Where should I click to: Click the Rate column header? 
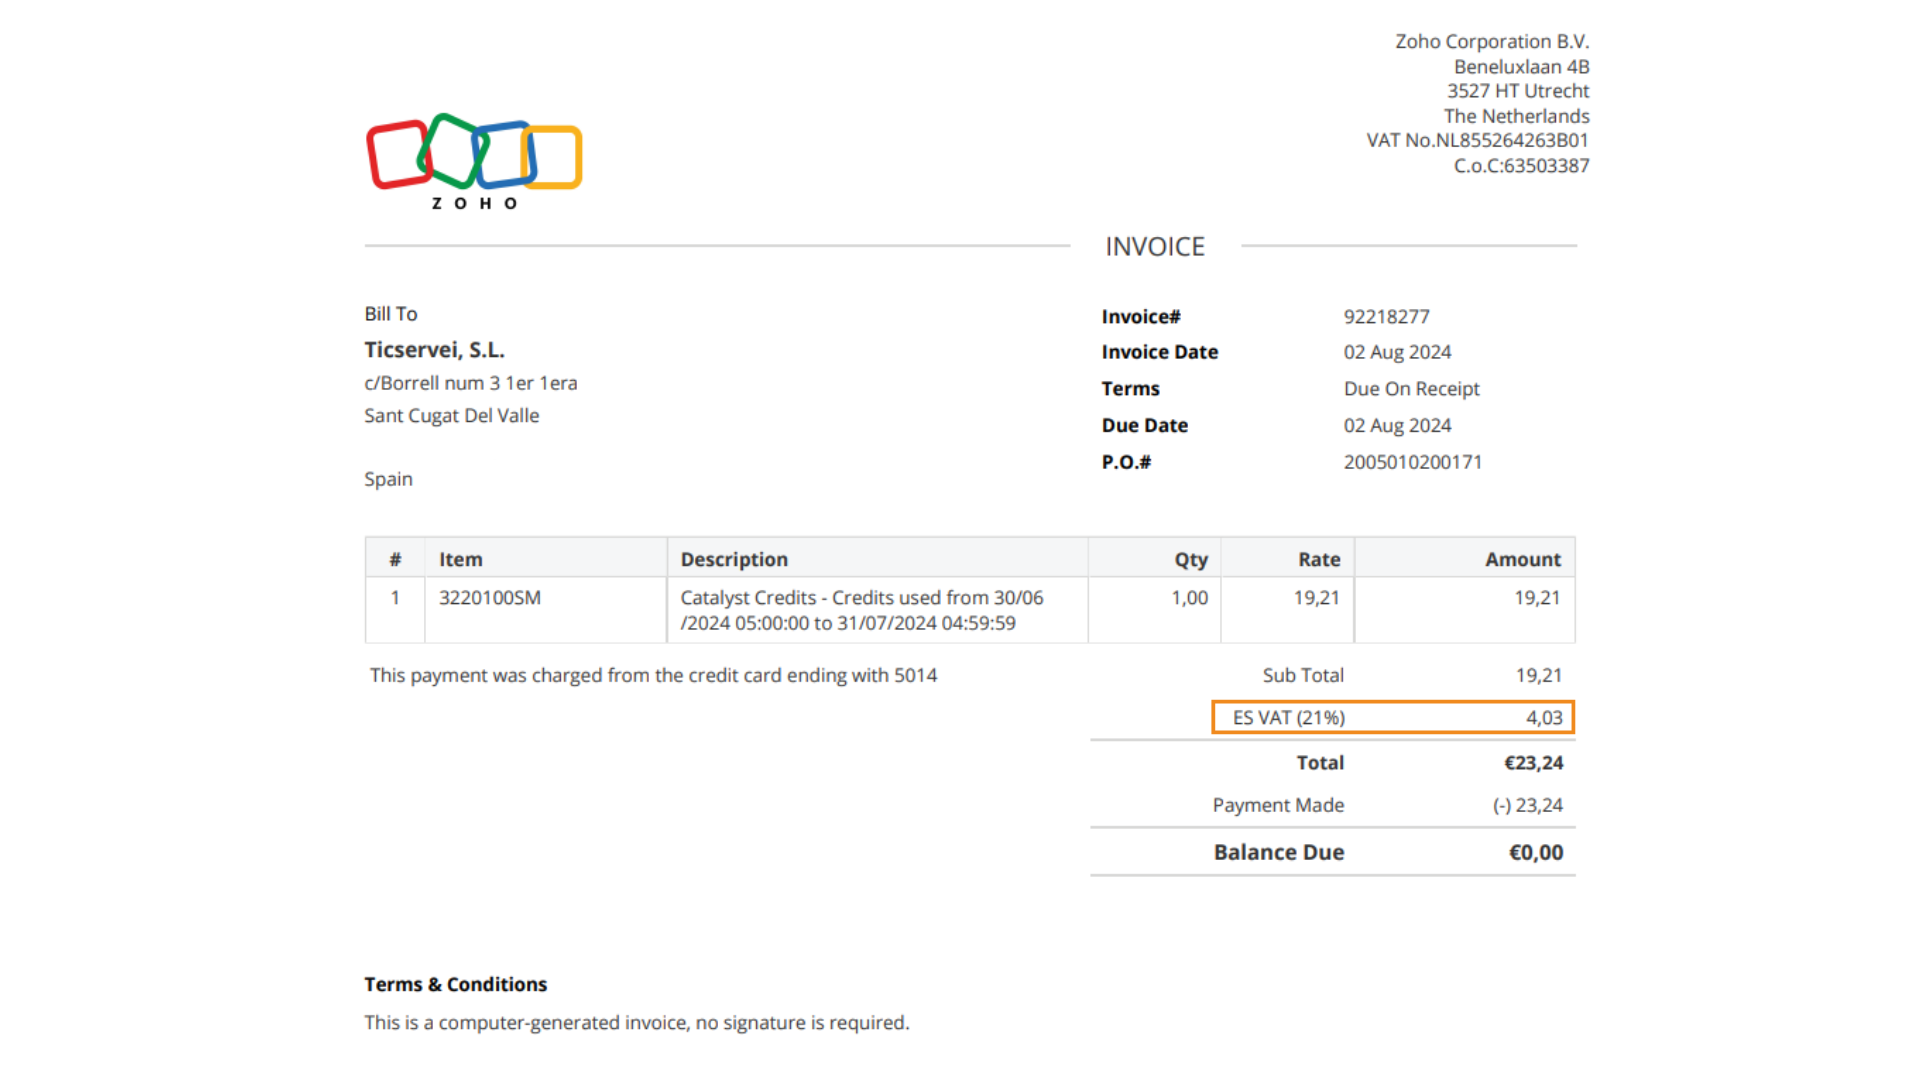point(1318,560)
